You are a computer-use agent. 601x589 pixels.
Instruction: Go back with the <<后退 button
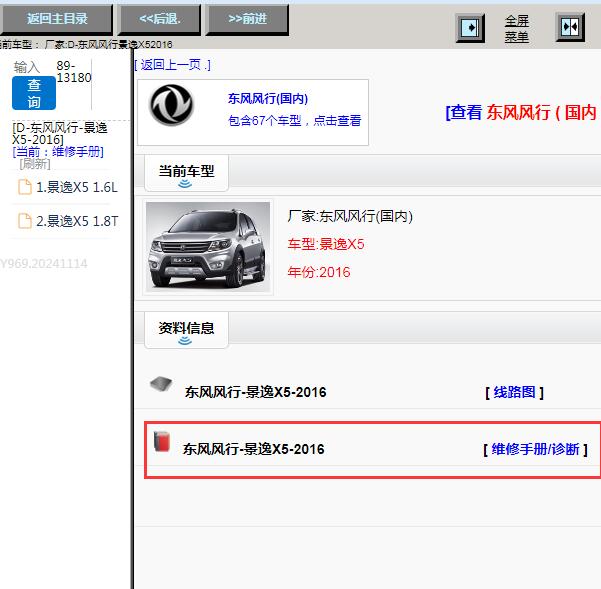tap(159, 19)
